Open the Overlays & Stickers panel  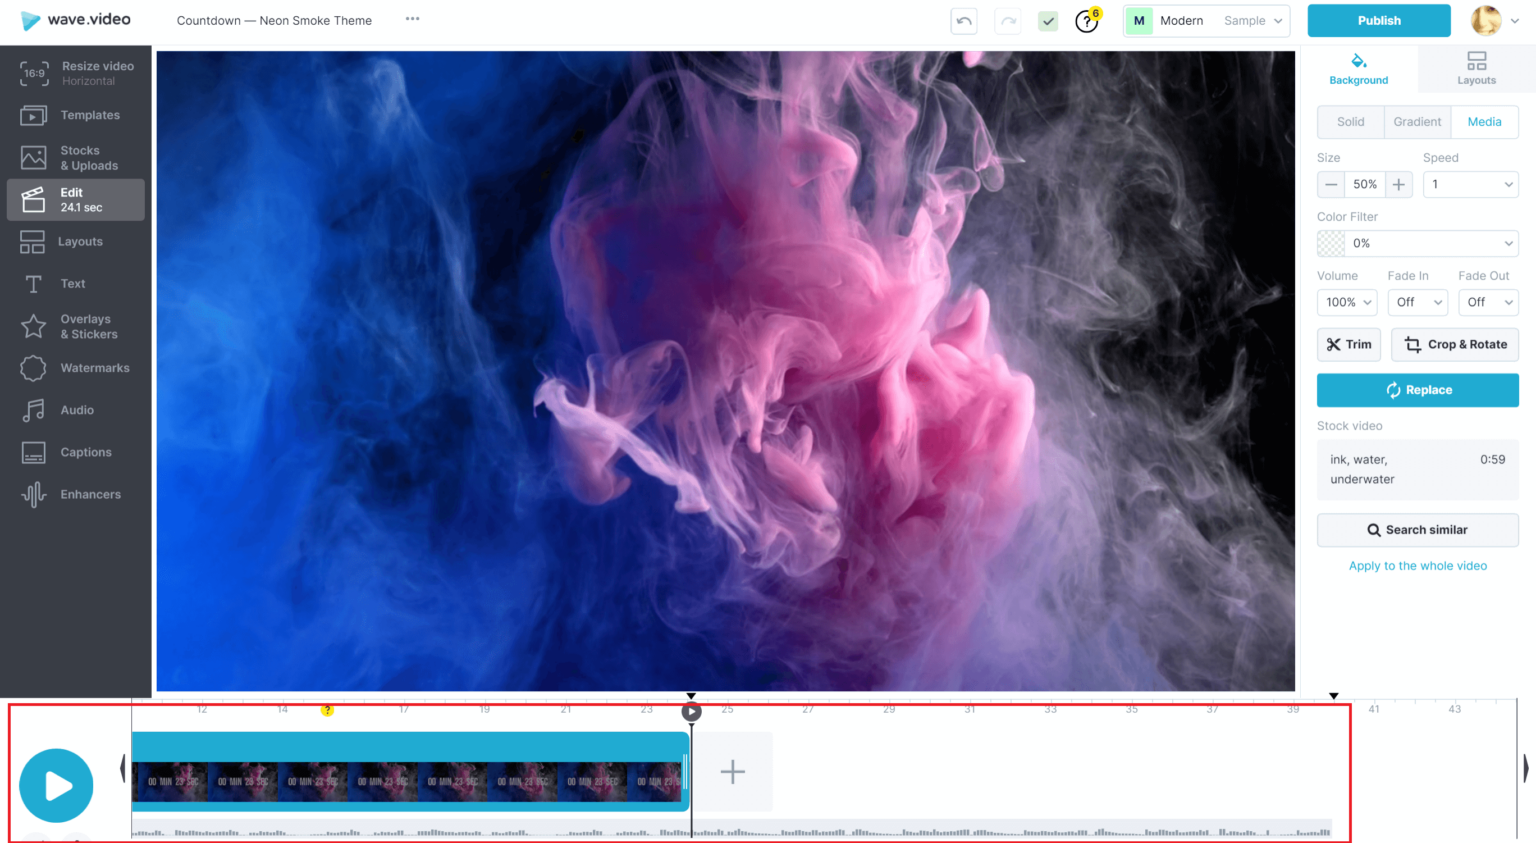(75, 325)
